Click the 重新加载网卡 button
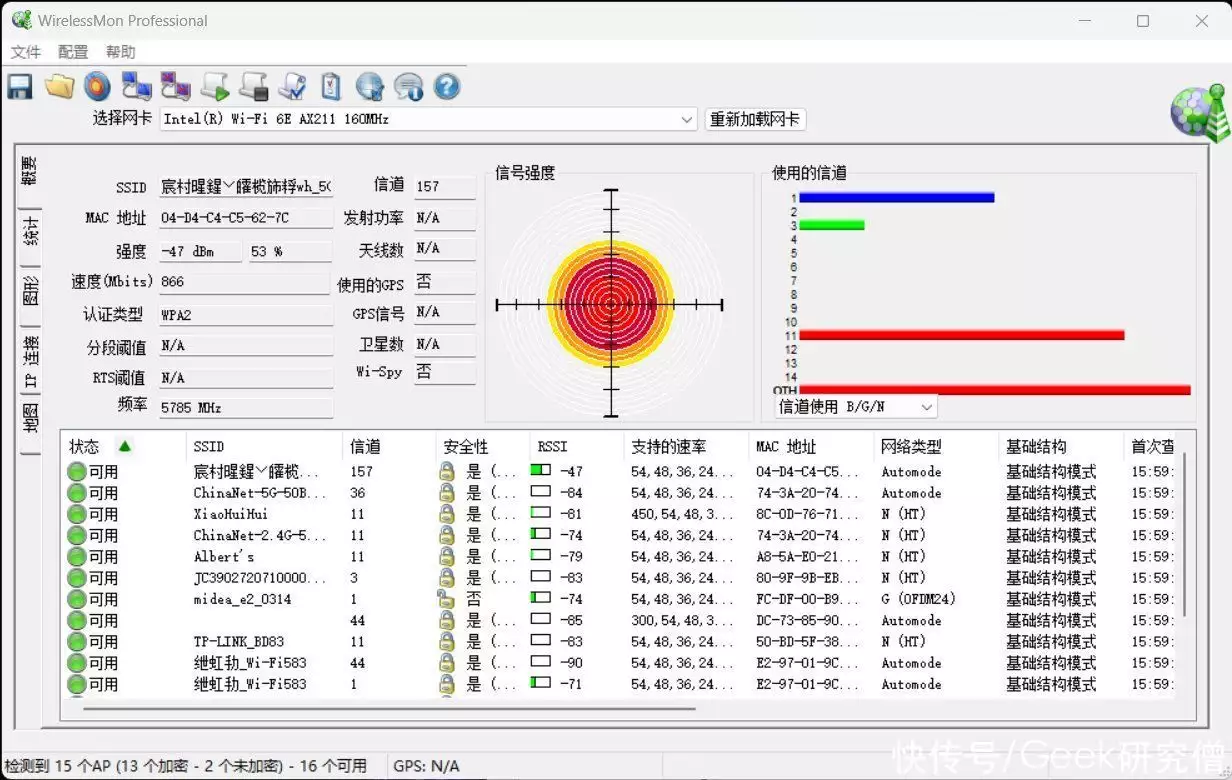This screenshot has width=1232, height=780. click(x=755, y=119)
